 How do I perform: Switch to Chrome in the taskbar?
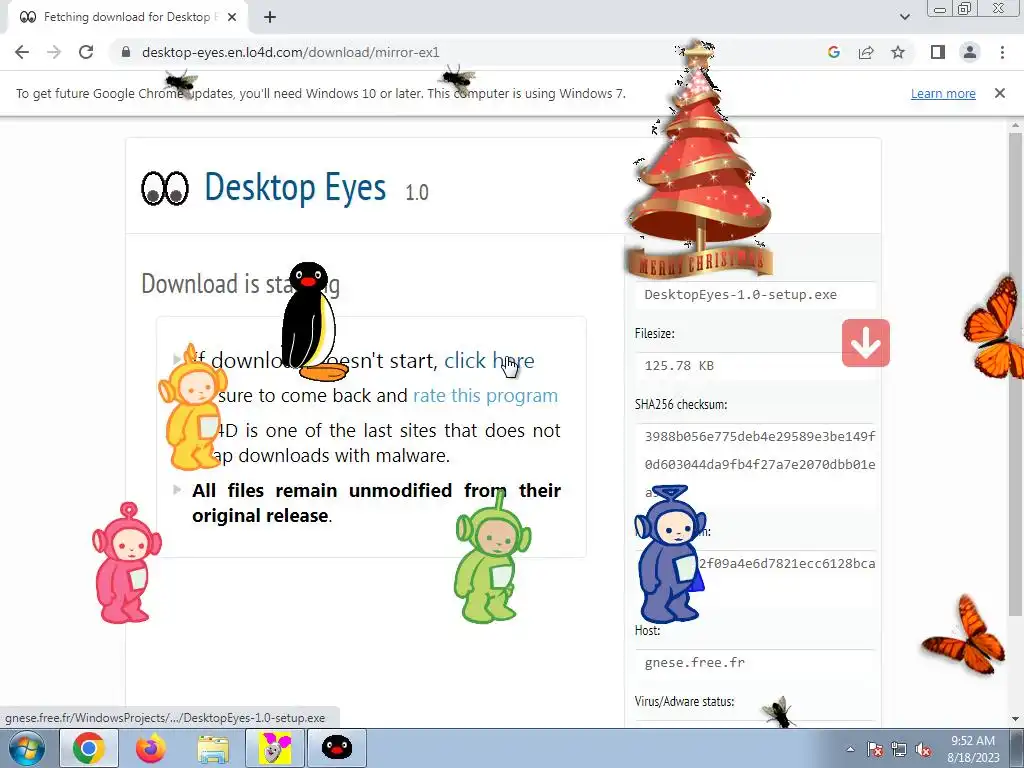click(x=89, y=748)
